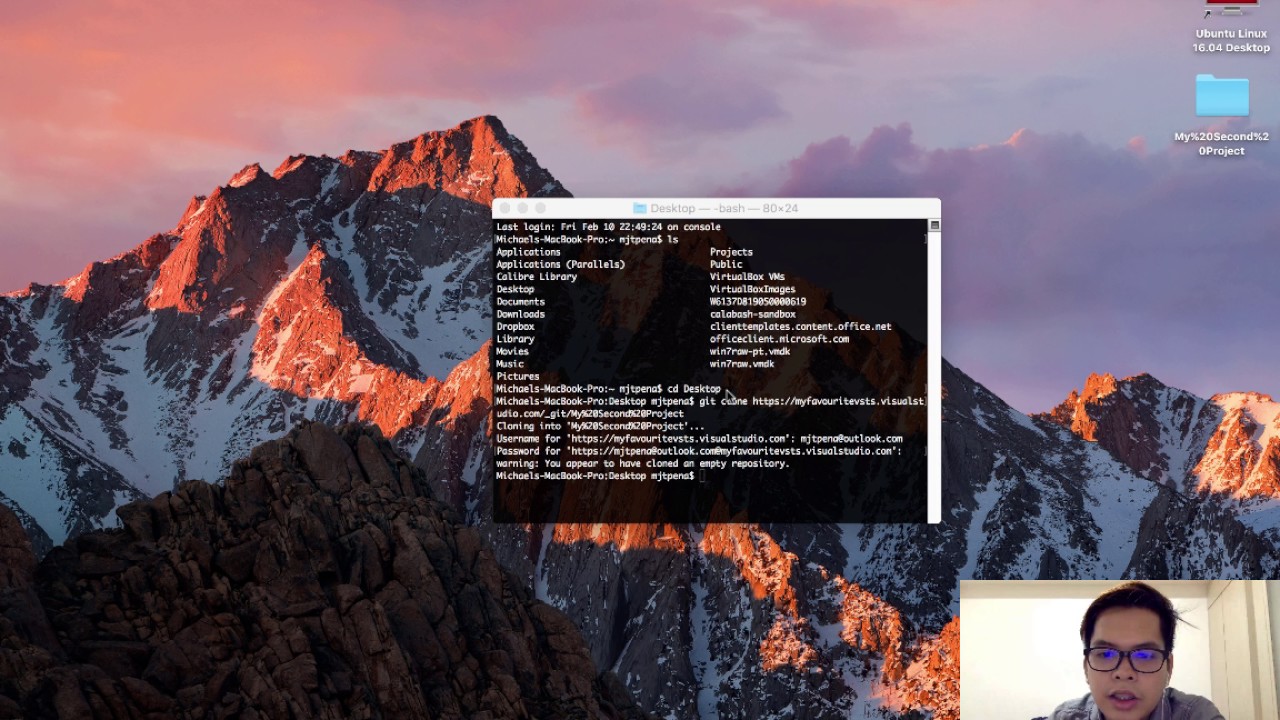Image resolution: width=1280 pixels, height=720 pixels.
Task: Click the 'calabash-sandbox' entry
Action: coord(753,314)
